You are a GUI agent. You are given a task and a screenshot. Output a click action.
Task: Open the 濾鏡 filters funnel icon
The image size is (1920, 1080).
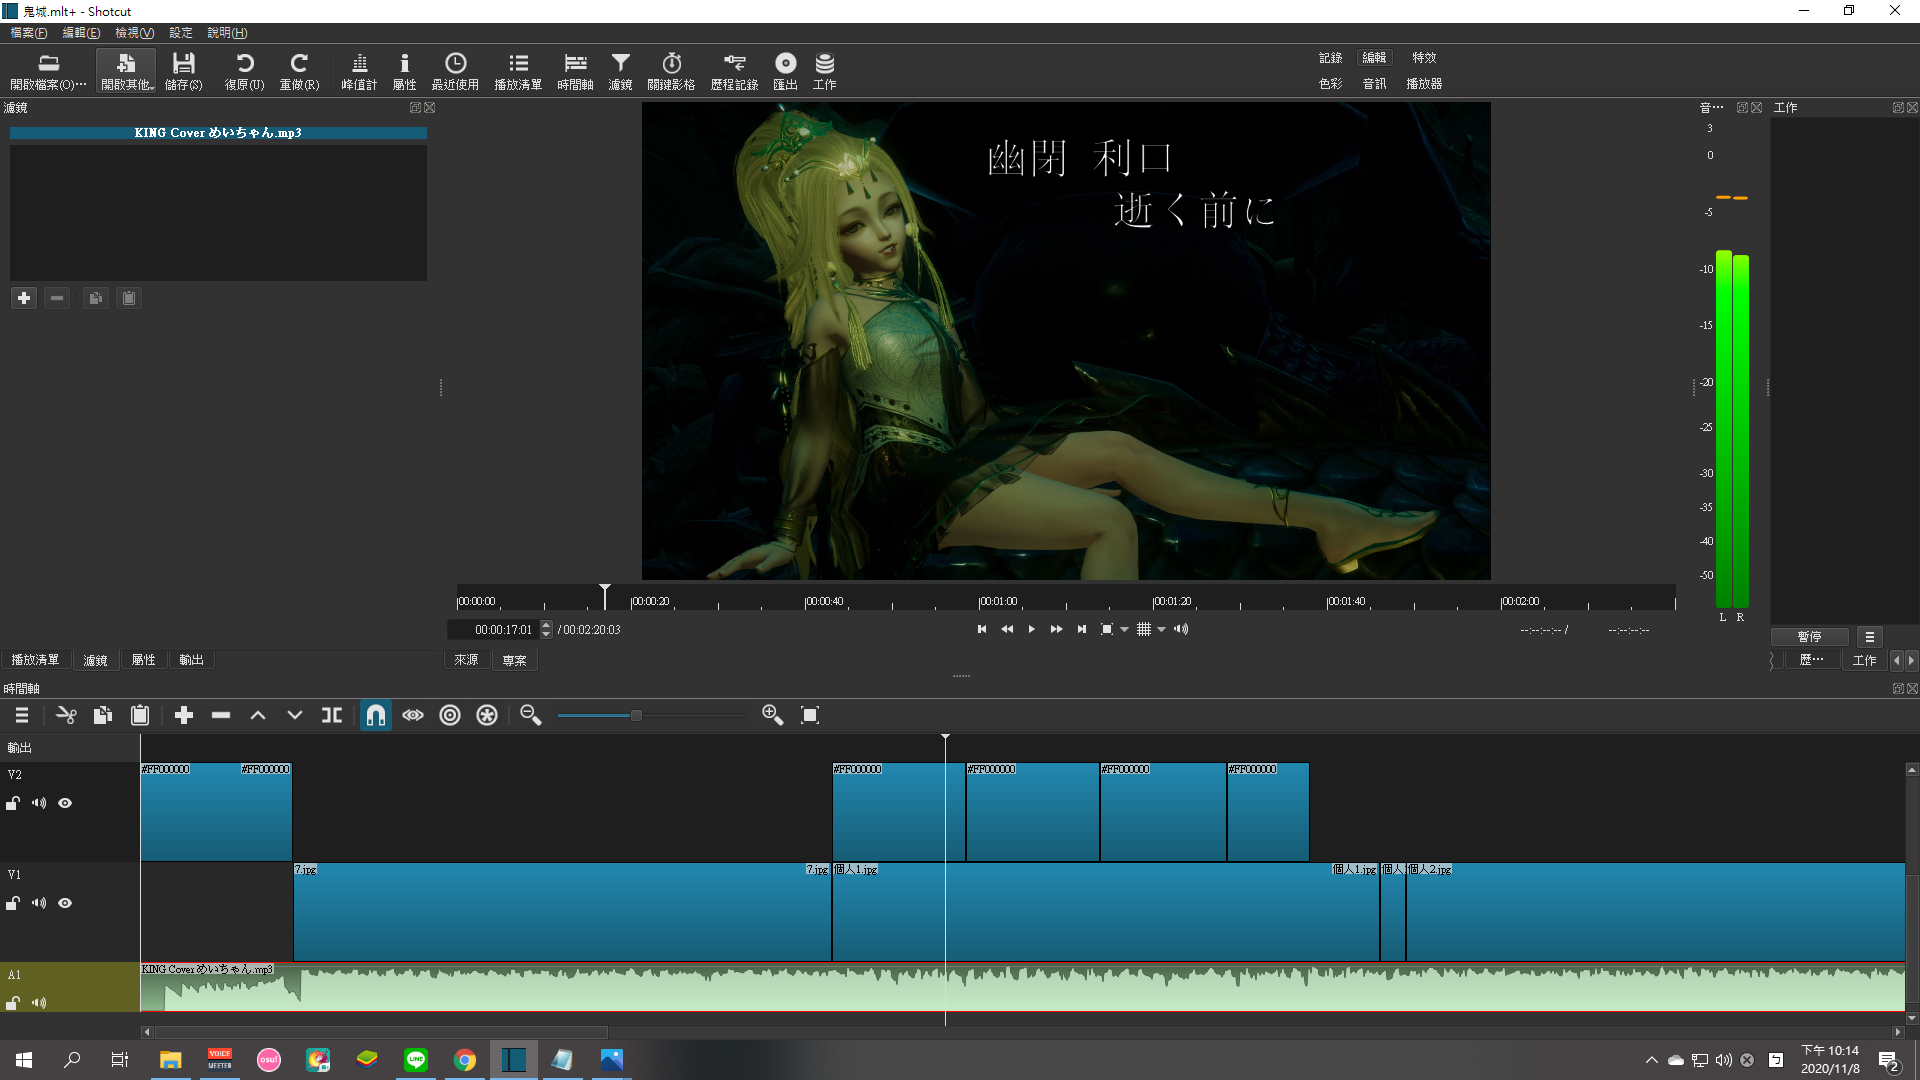(620, 71)
